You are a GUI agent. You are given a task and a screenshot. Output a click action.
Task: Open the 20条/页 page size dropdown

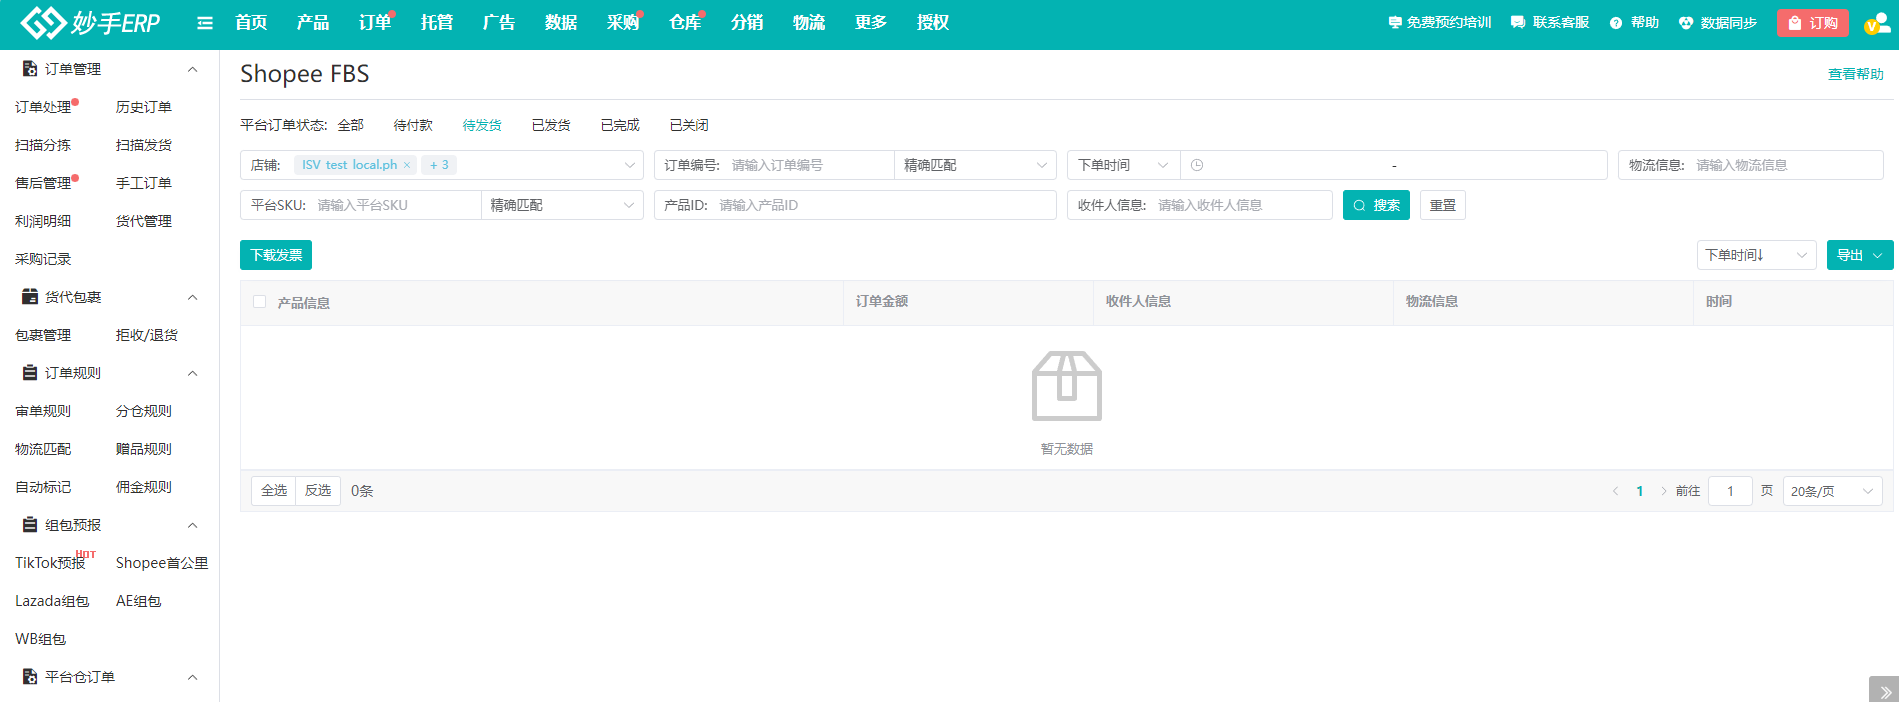(1833, 491)
